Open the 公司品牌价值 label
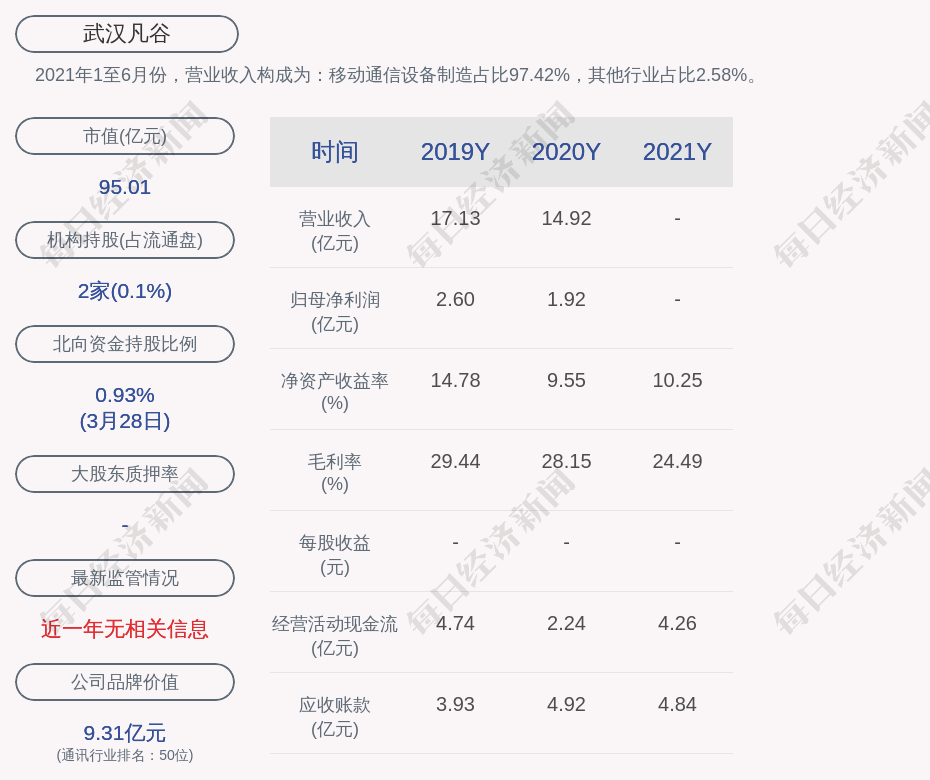Image resolution: width=930 pixels, height=780 pixels. pos(125,682)
